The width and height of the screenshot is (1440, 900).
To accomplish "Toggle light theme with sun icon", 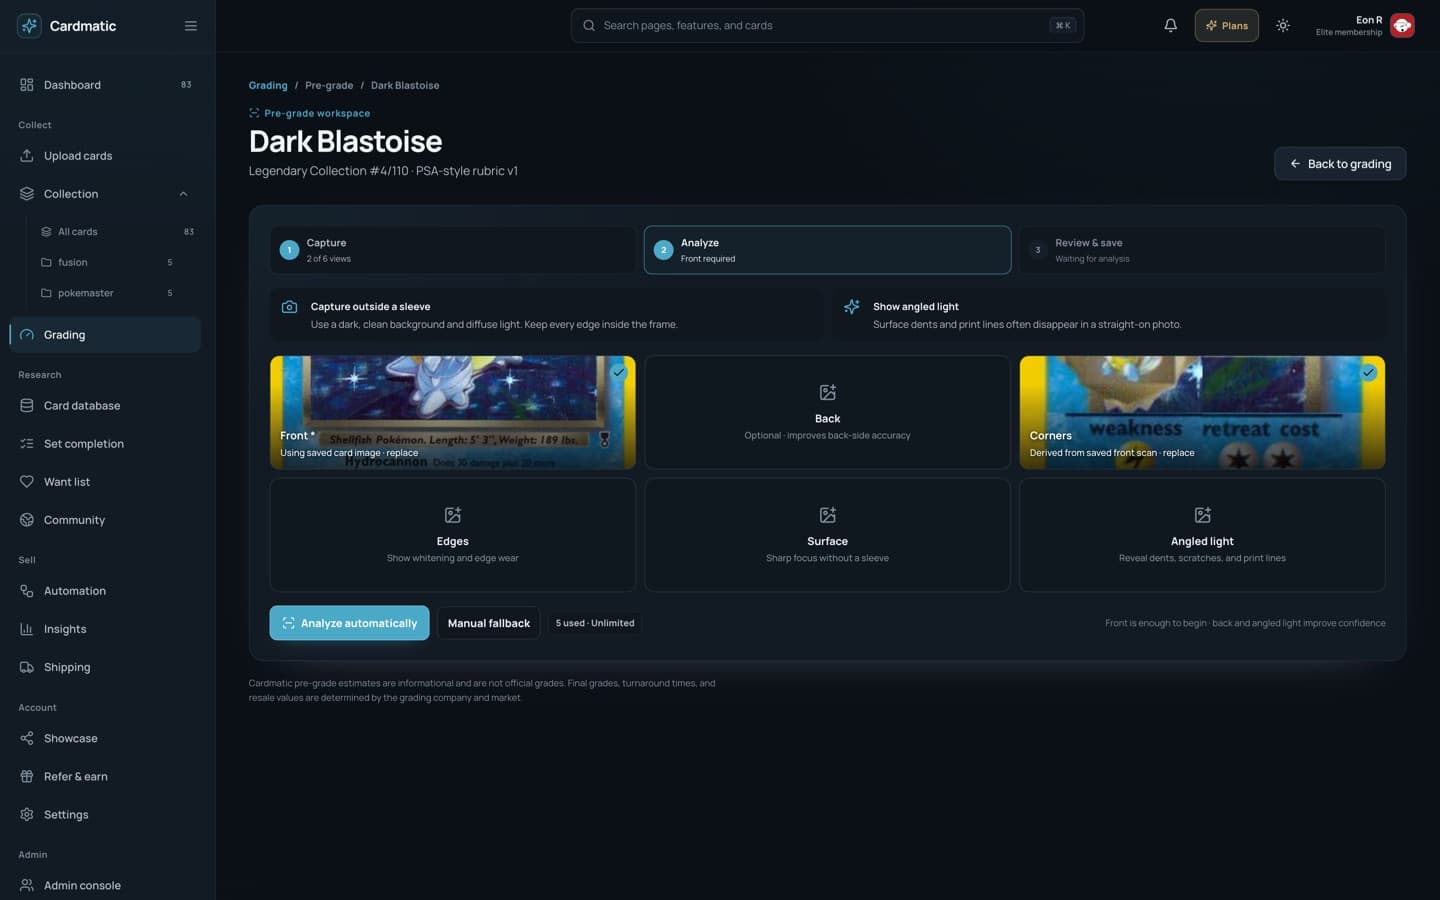I will [x=1283, y=26].
